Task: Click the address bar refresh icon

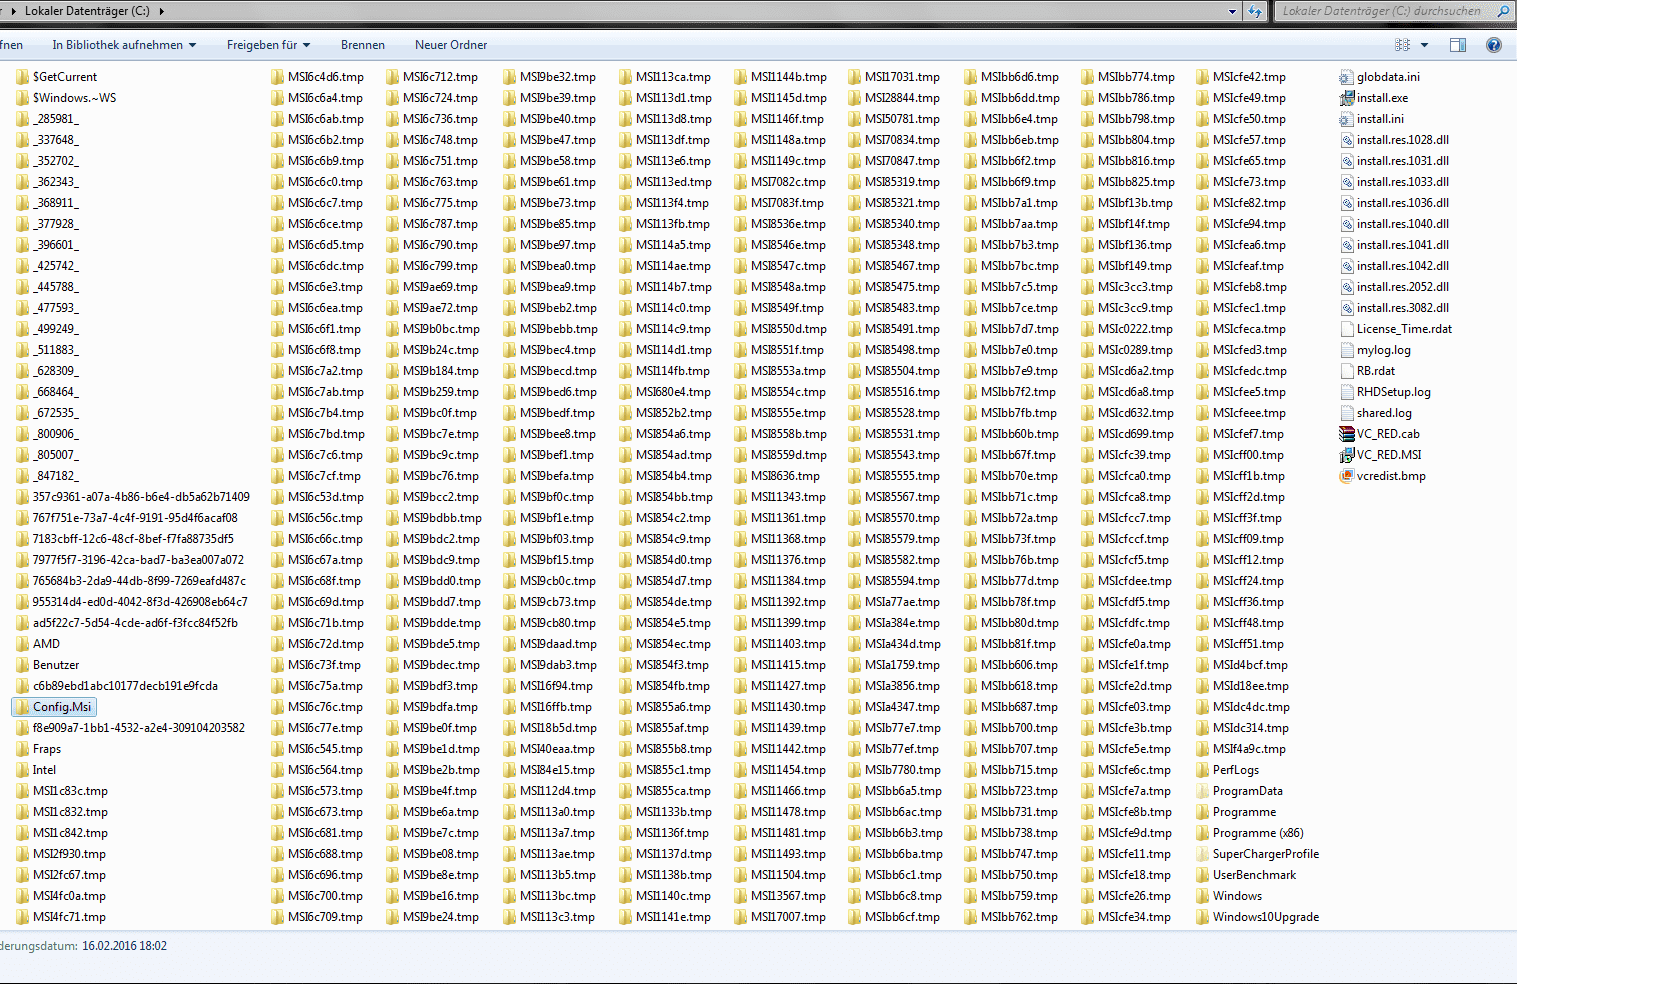Action: coord(1255,12)
